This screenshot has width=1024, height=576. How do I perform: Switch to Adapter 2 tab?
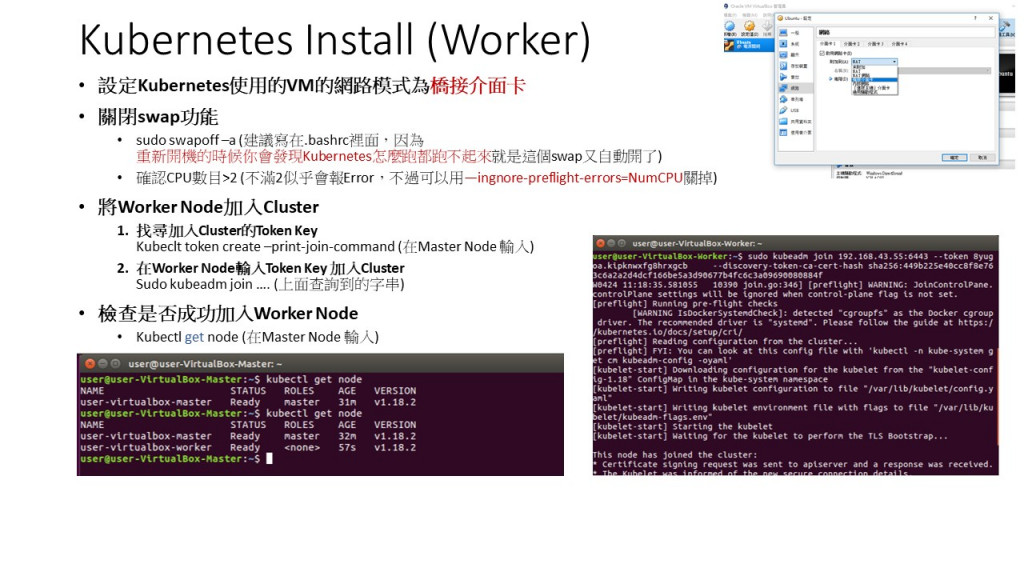852,44
